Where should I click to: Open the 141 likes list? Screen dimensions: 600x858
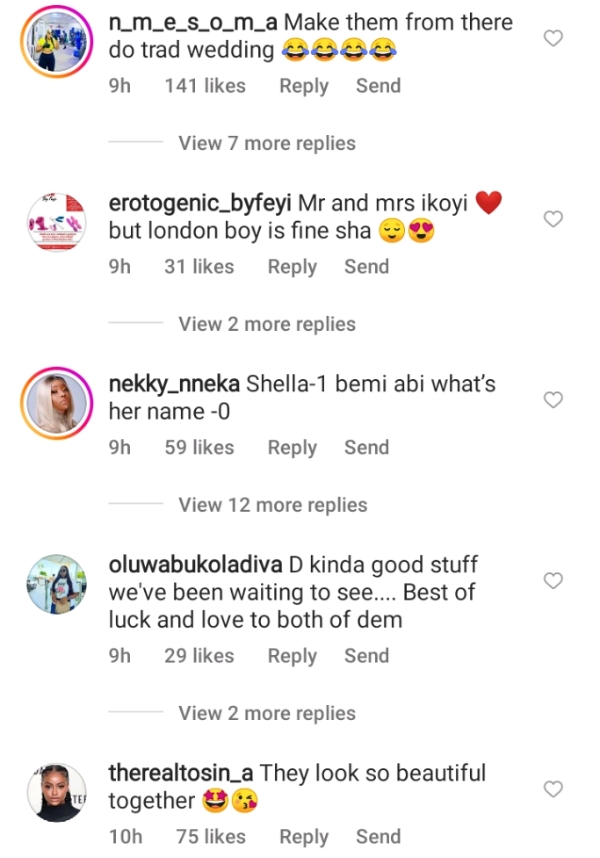205,86
